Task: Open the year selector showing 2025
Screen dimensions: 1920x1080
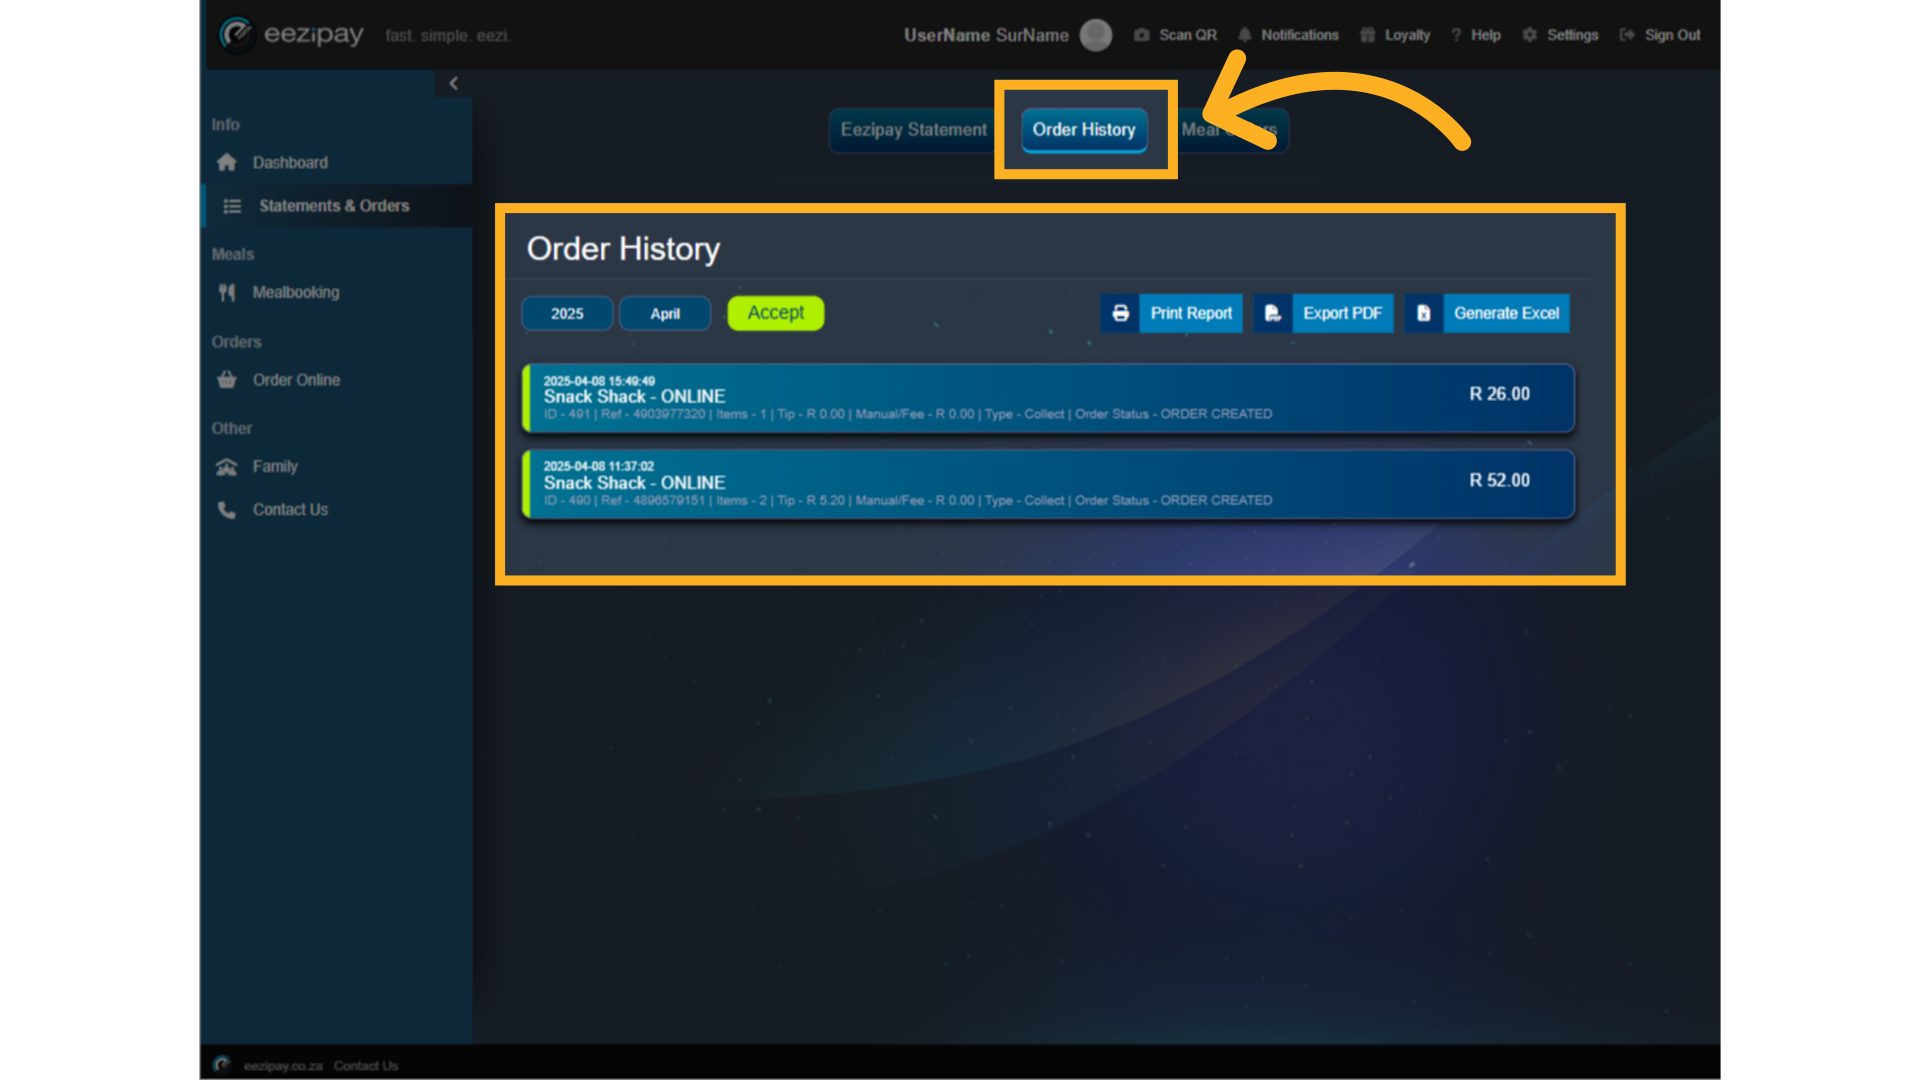Action: pos(567,313)
